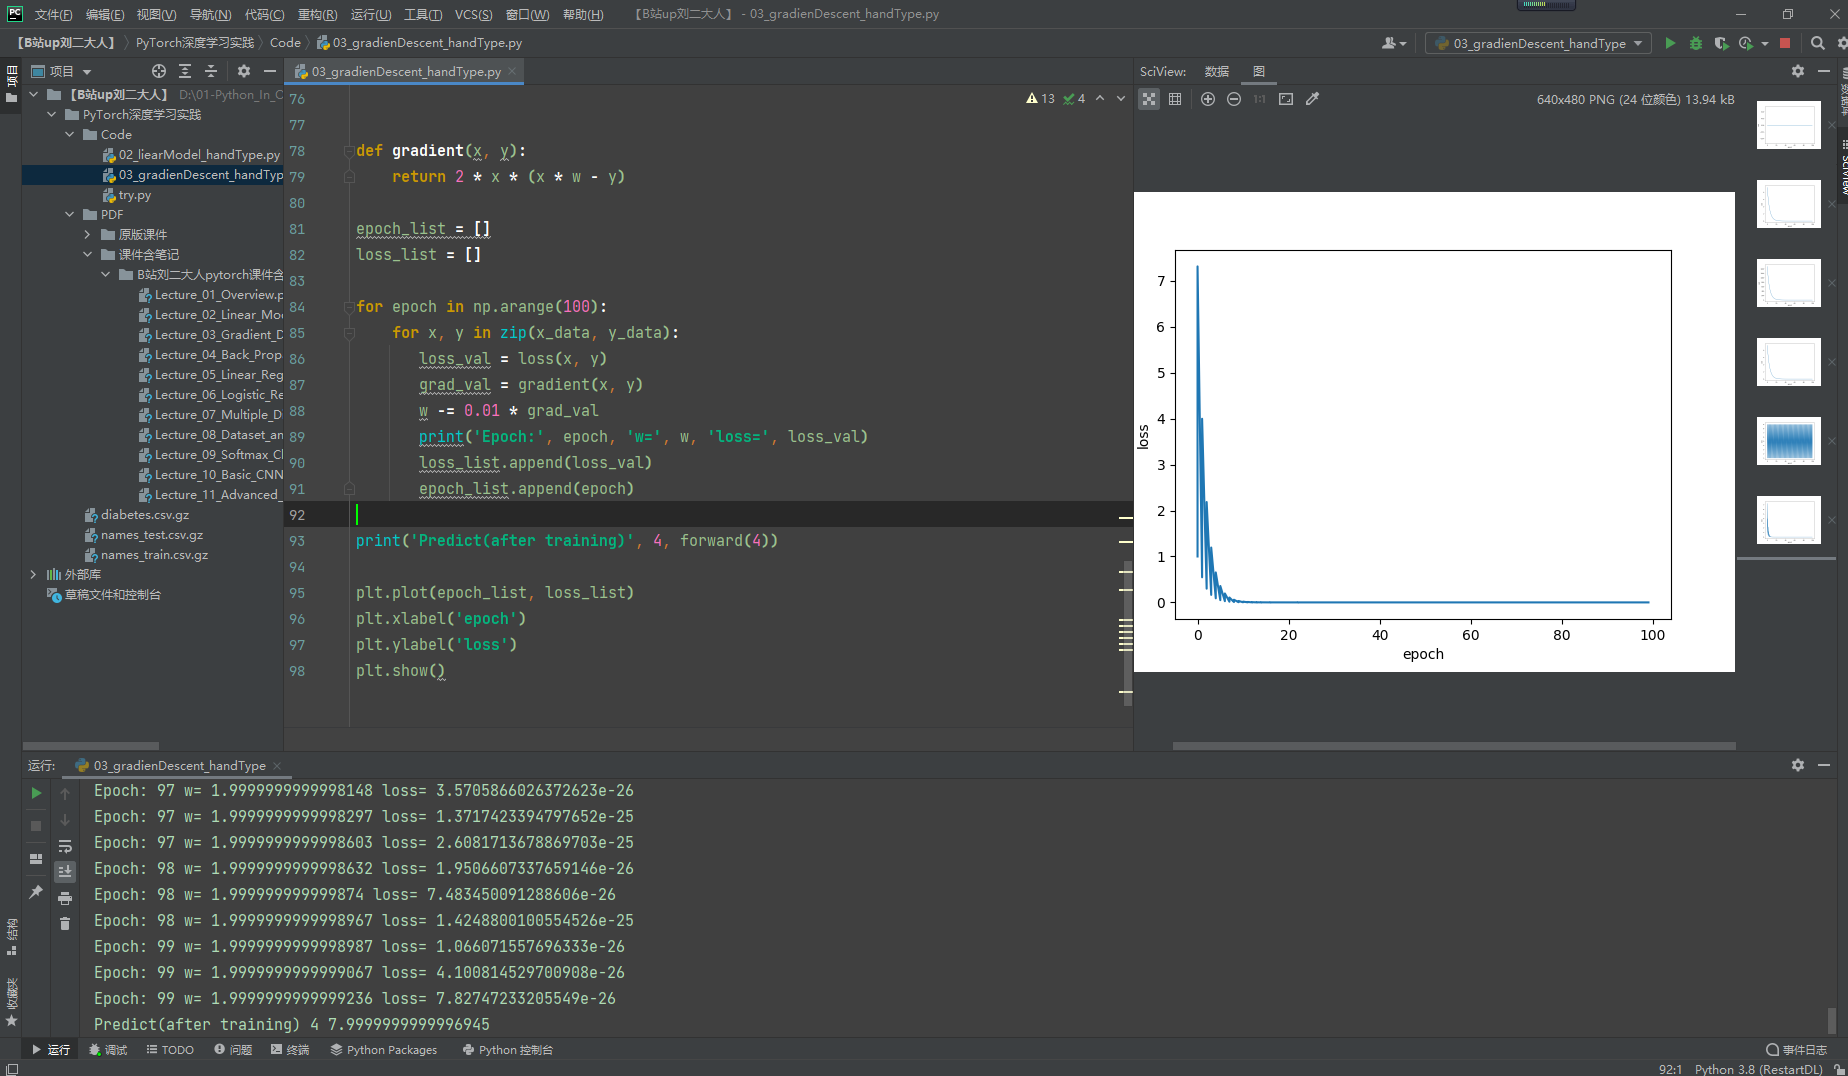
Task: Open the 事件日志 in the status bar
Action: point(1797,1050)
